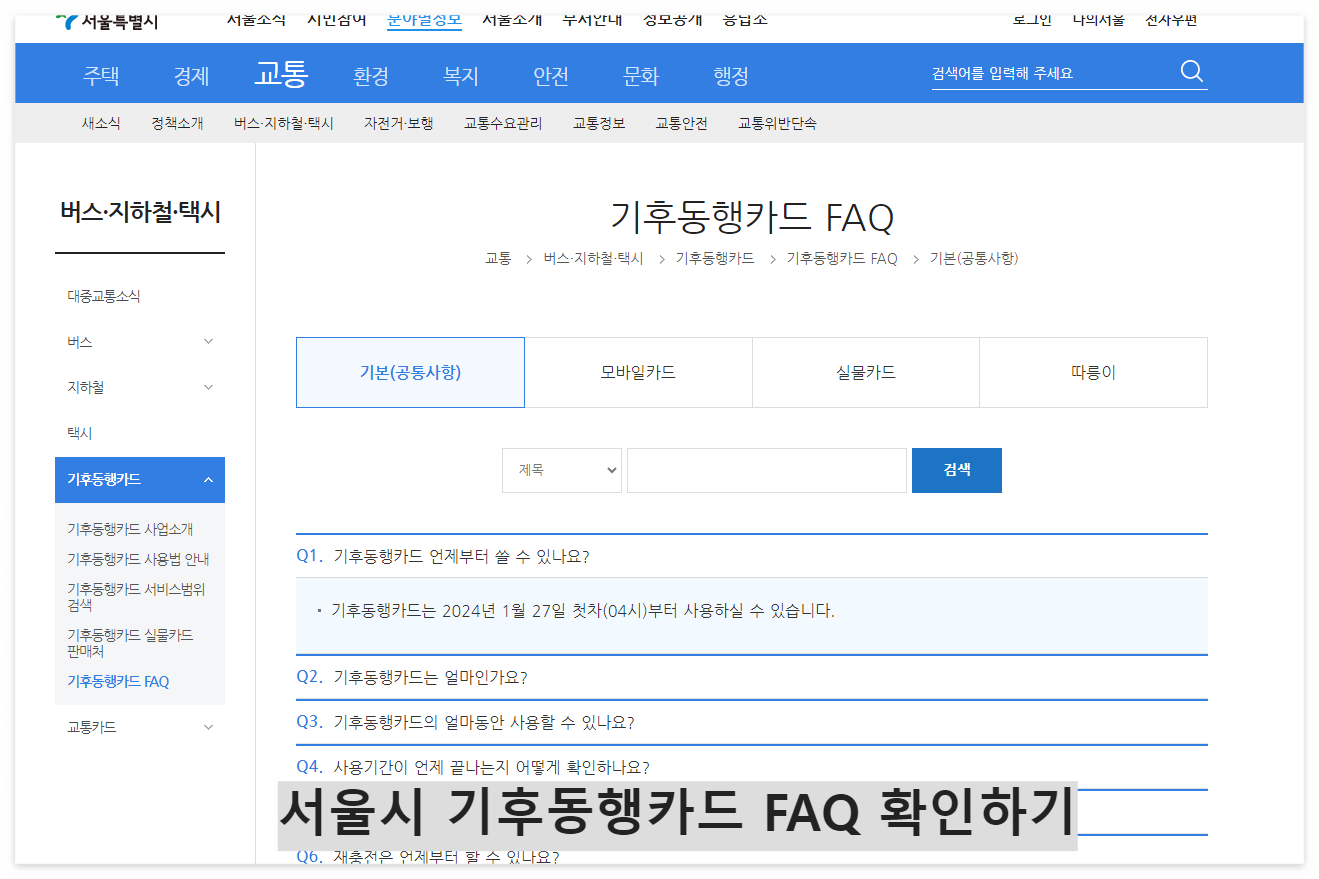The width and height of the screenshot is (1319, 879).
Task: Open the 행정 main menu
Action: (731, 76)
